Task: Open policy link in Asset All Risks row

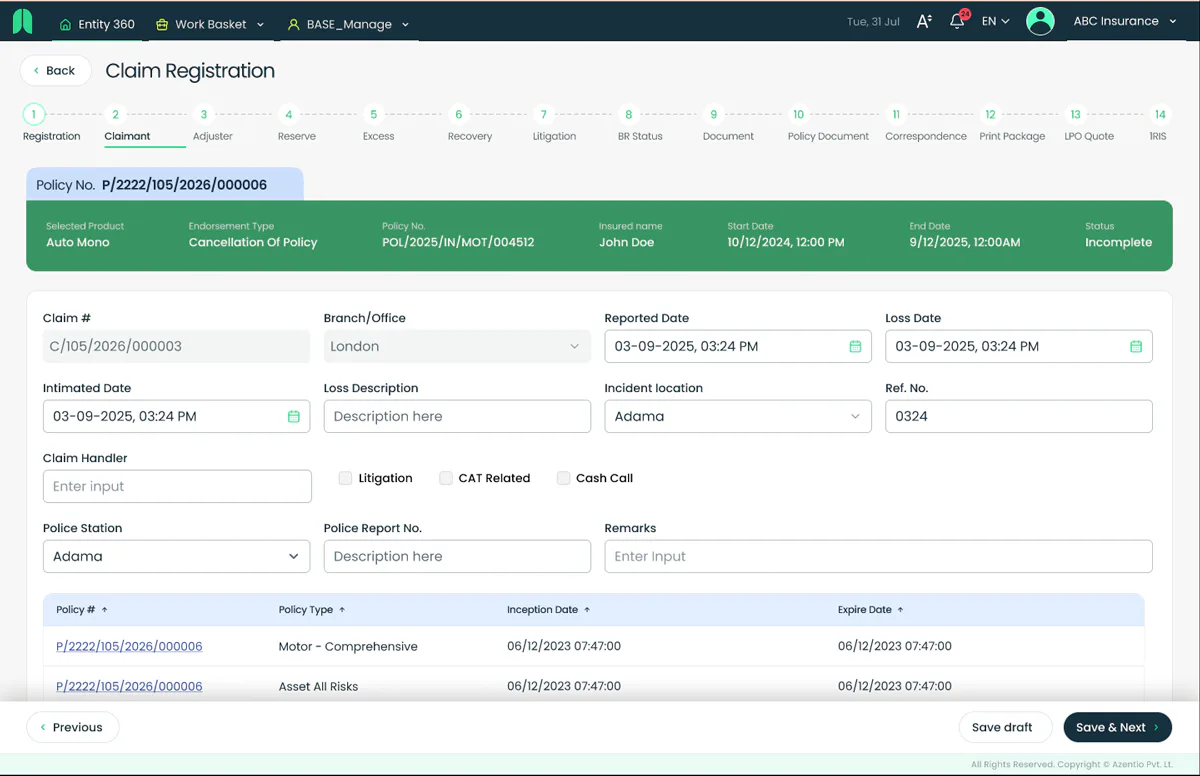Action: [129, 687]
